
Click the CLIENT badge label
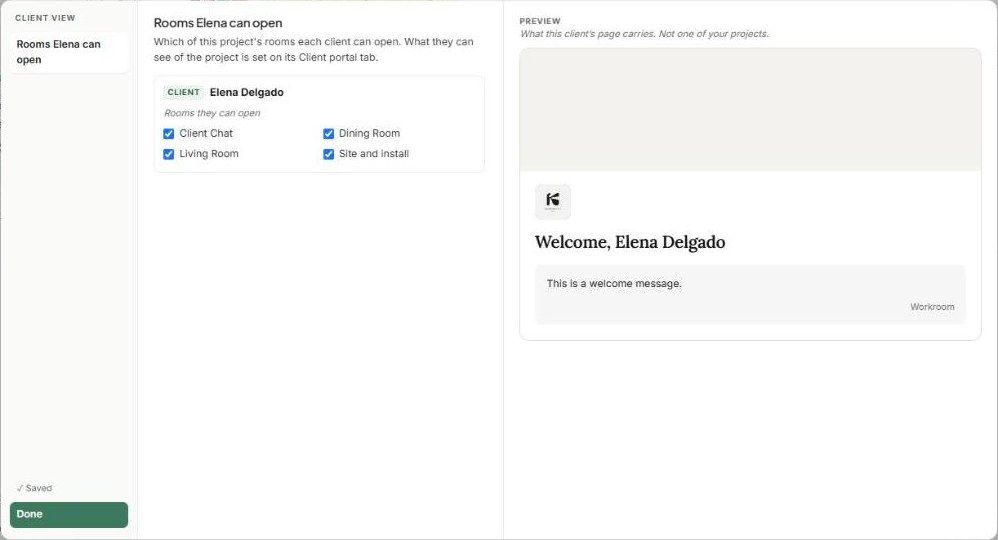(x=183, y=92)
